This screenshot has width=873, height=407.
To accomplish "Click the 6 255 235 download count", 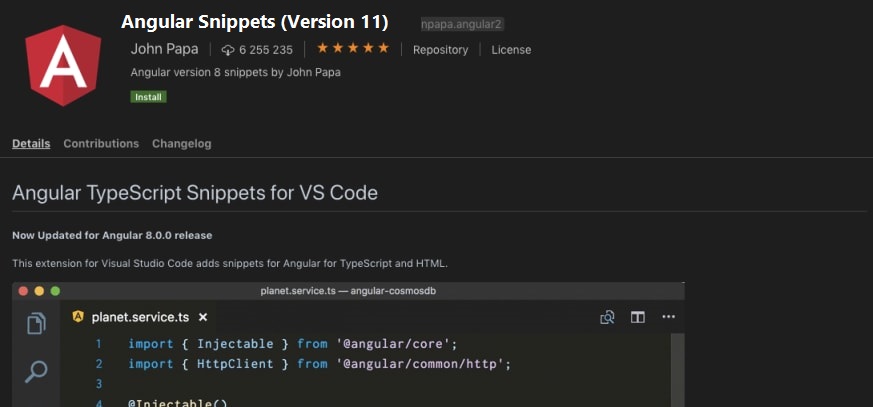I will pyautogui.click(x=266, y=50).
